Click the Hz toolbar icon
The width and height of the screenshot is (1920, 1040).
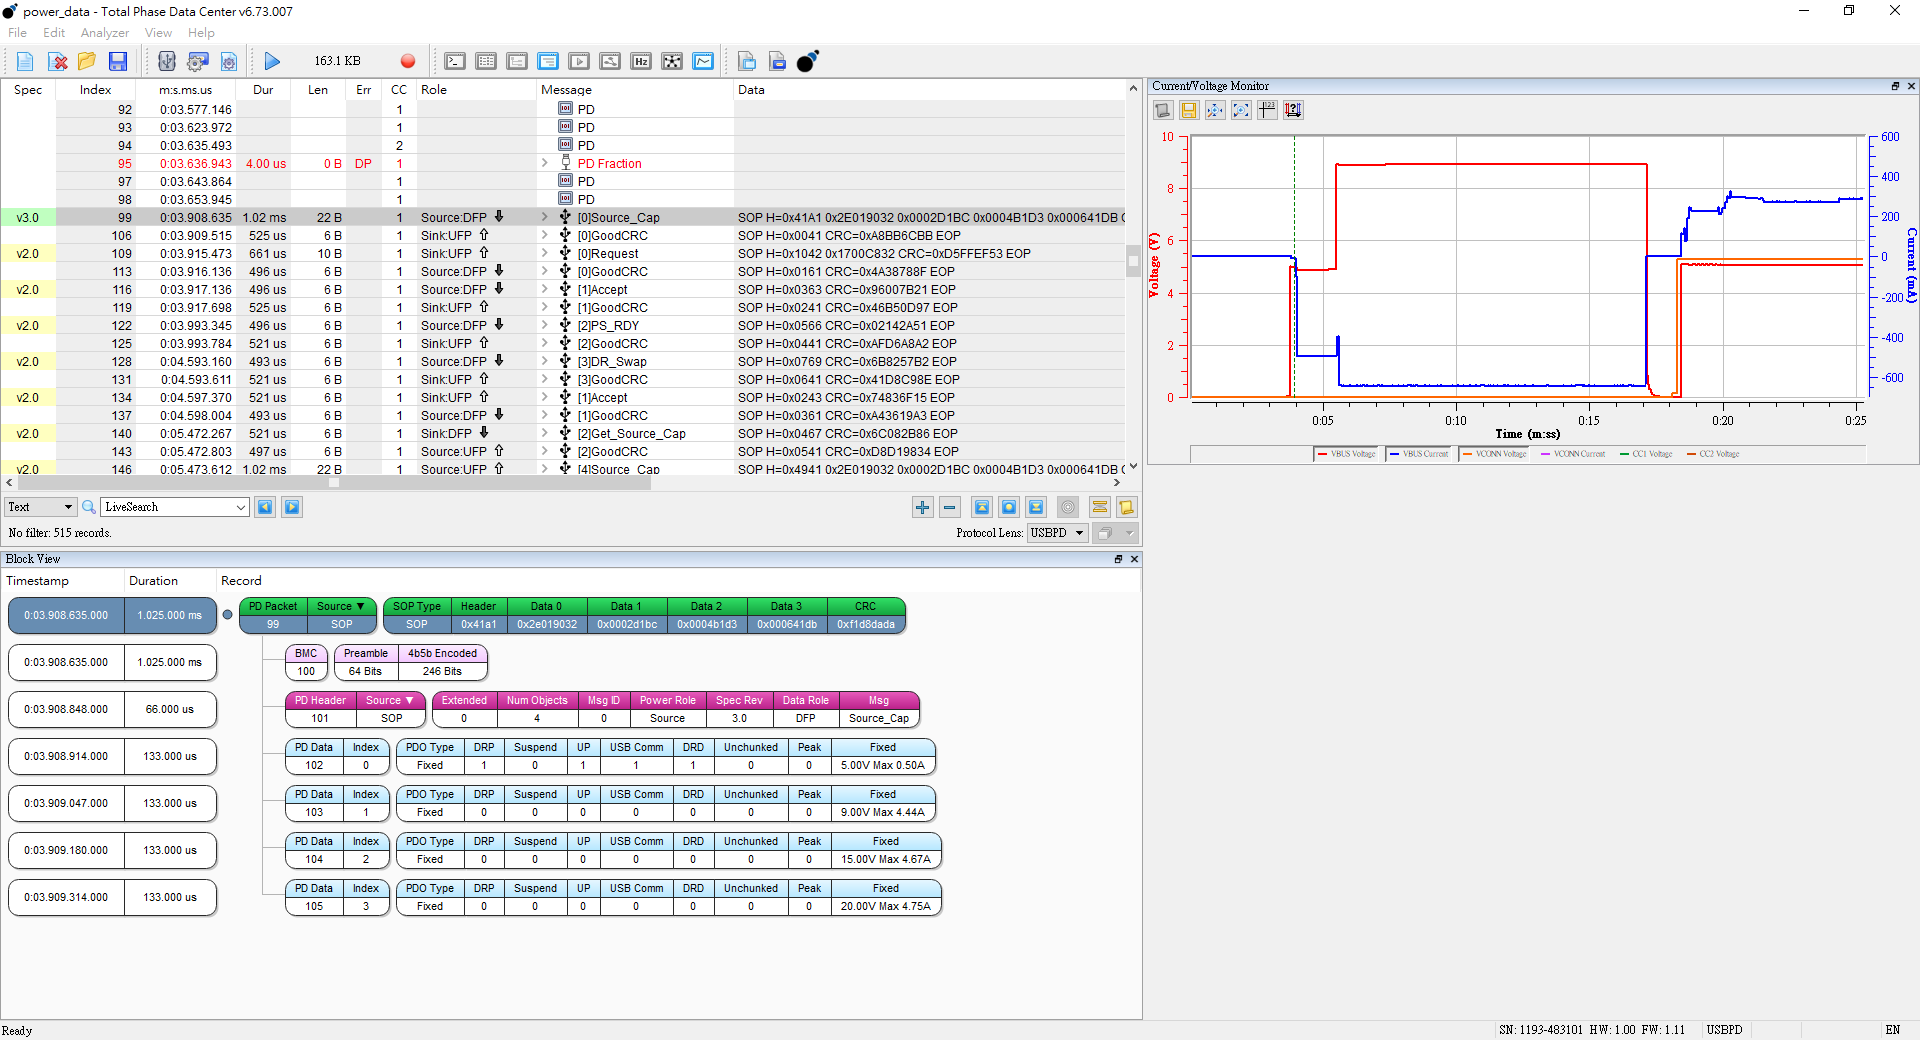(641, 62)
